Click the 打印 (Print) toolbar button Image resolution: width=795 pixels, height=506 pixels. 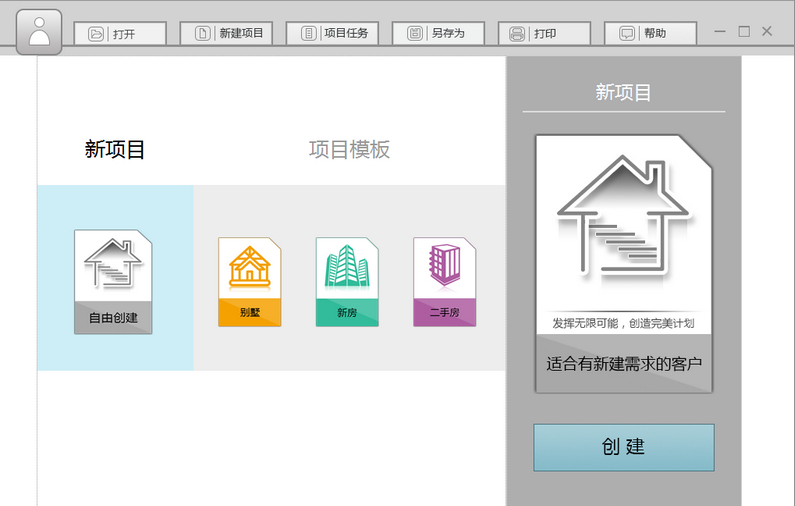point(545,33)
